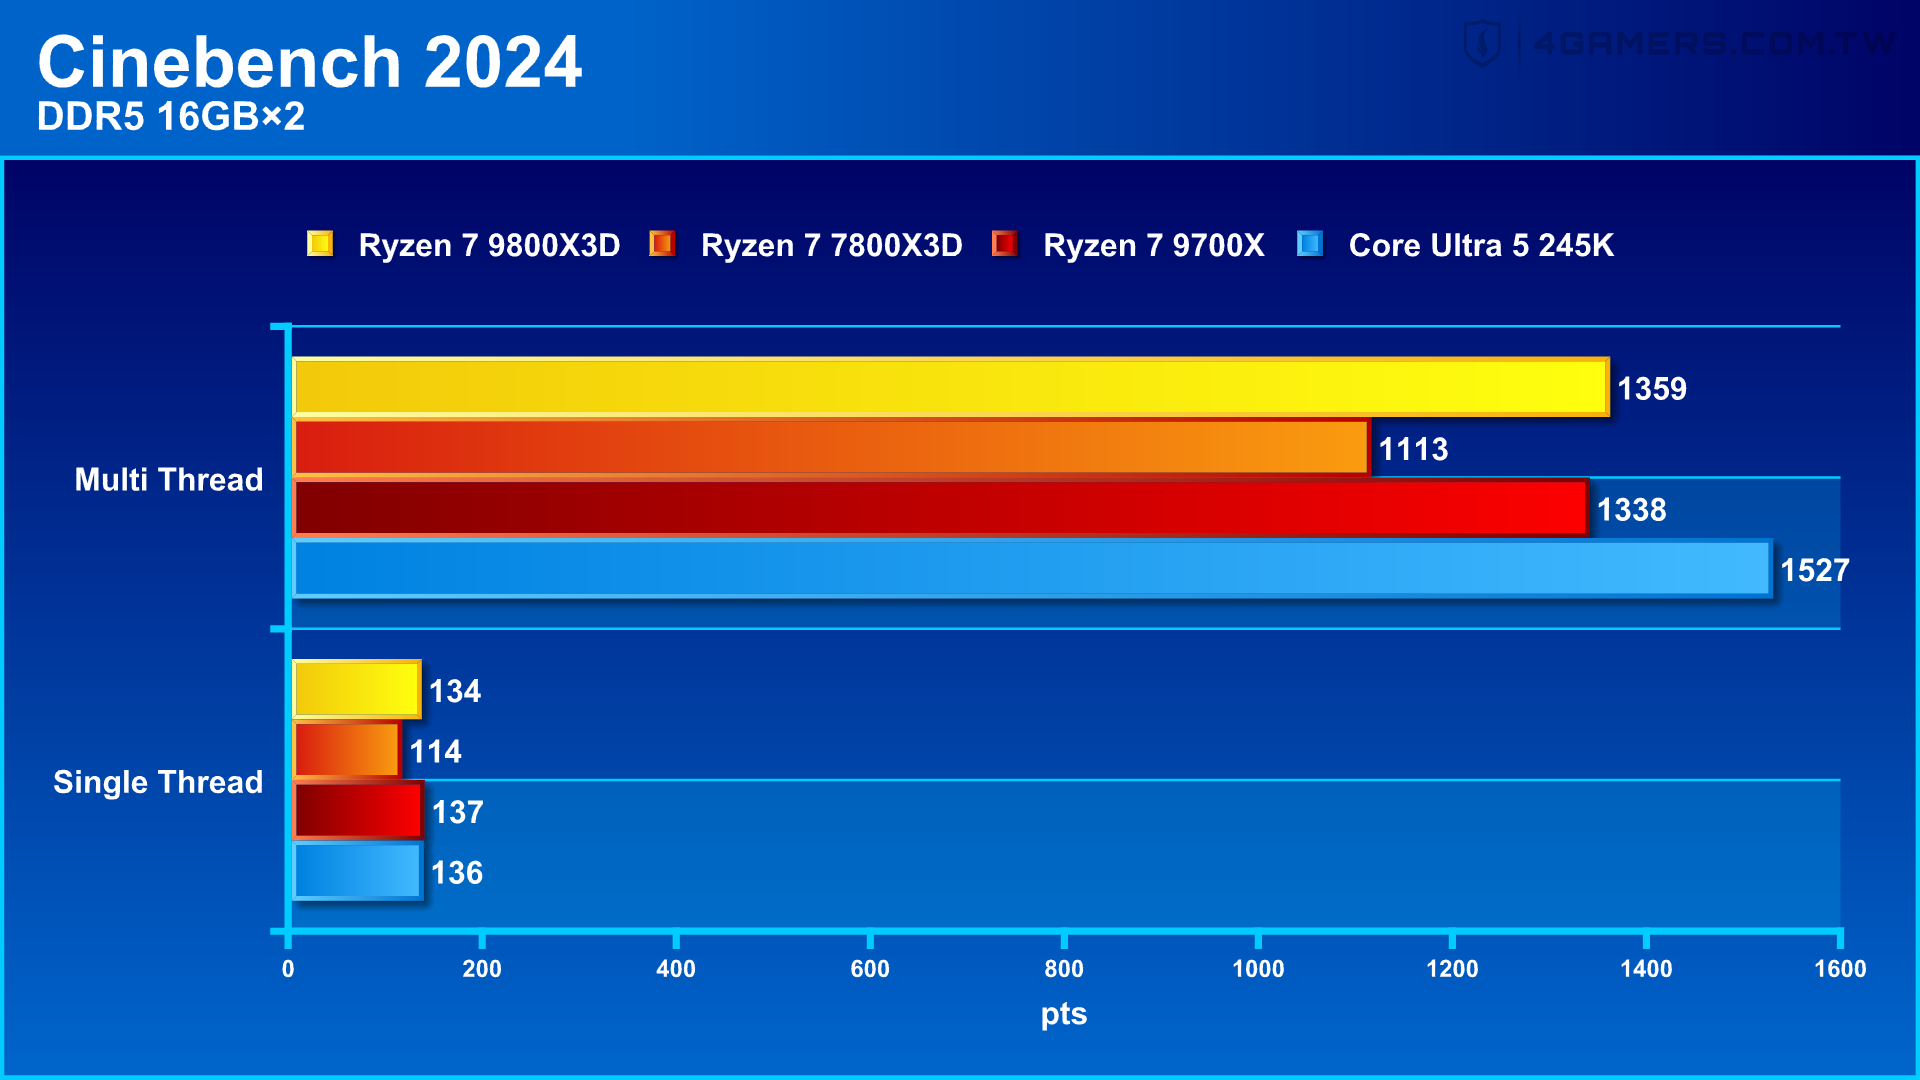Click the 1200 axis tick label
Image resolution: width=1920 pixels, height=1080 pixels.
coord(1452,969)
